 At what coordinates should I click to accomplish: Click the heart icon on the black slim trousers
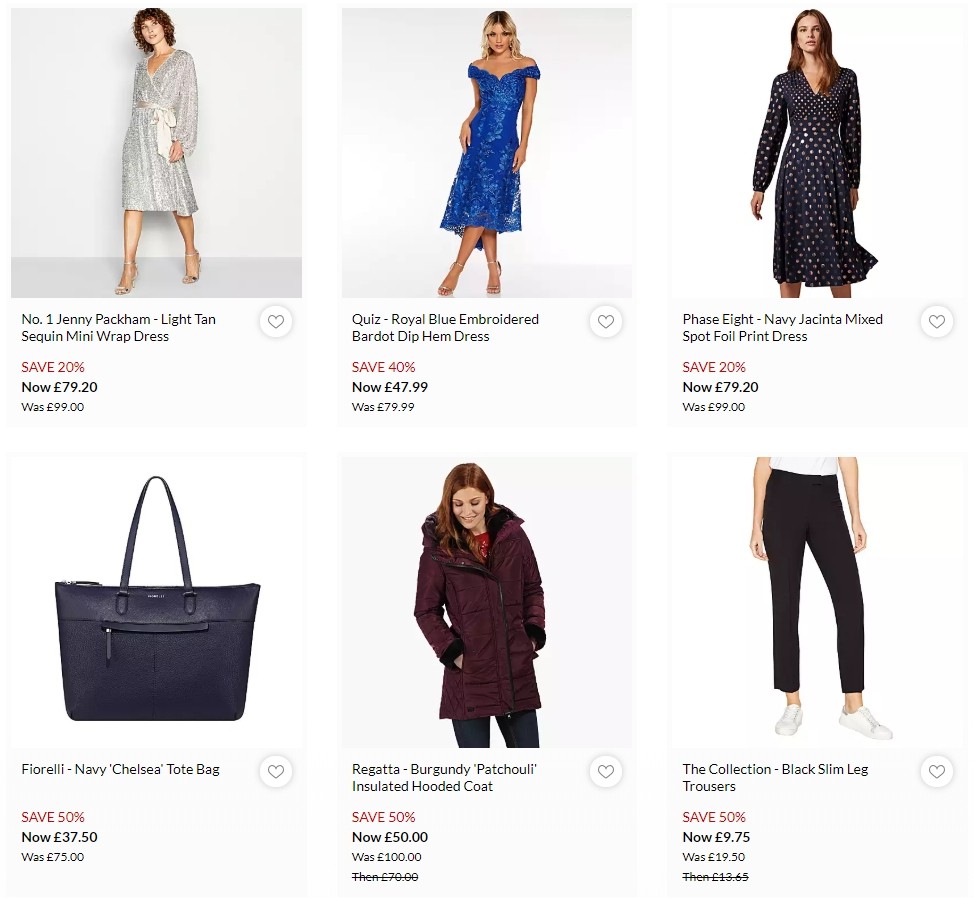tap(937, 772)
